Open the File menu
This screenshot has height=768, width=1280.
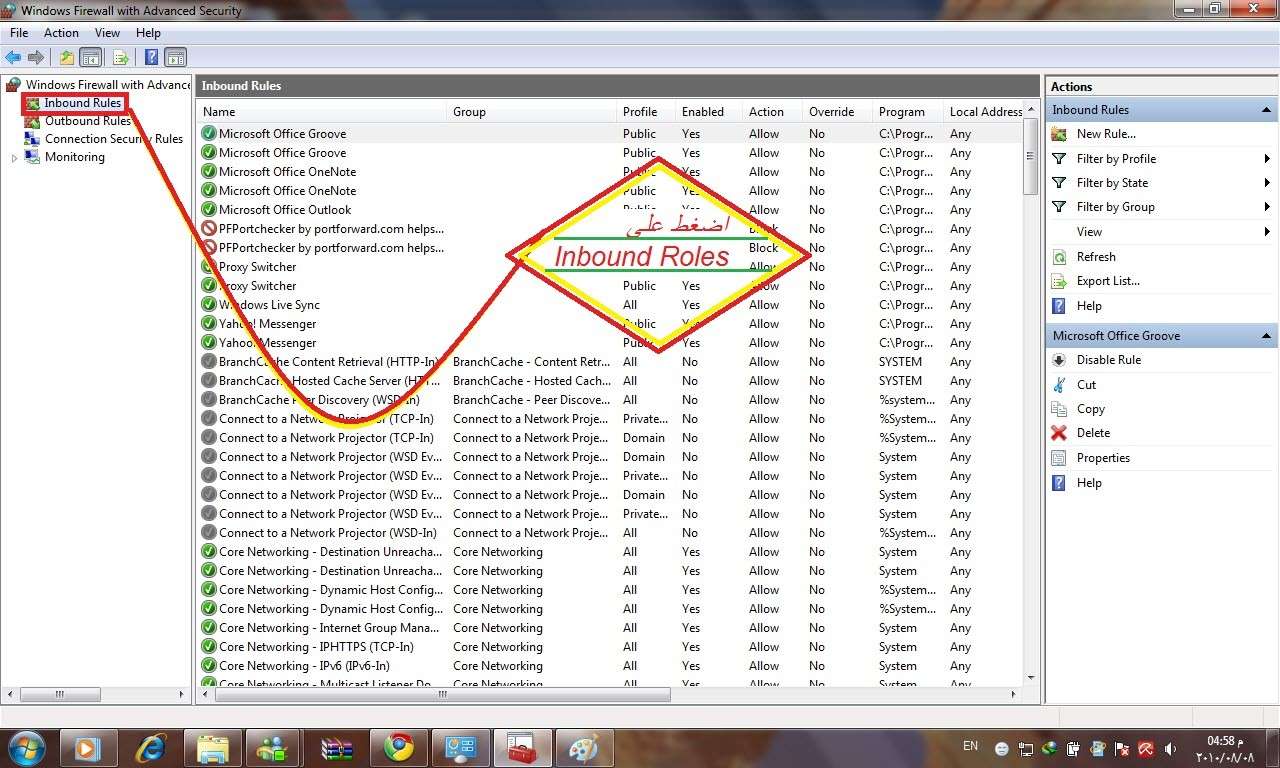pyautogui.click(x=19, y=33)
